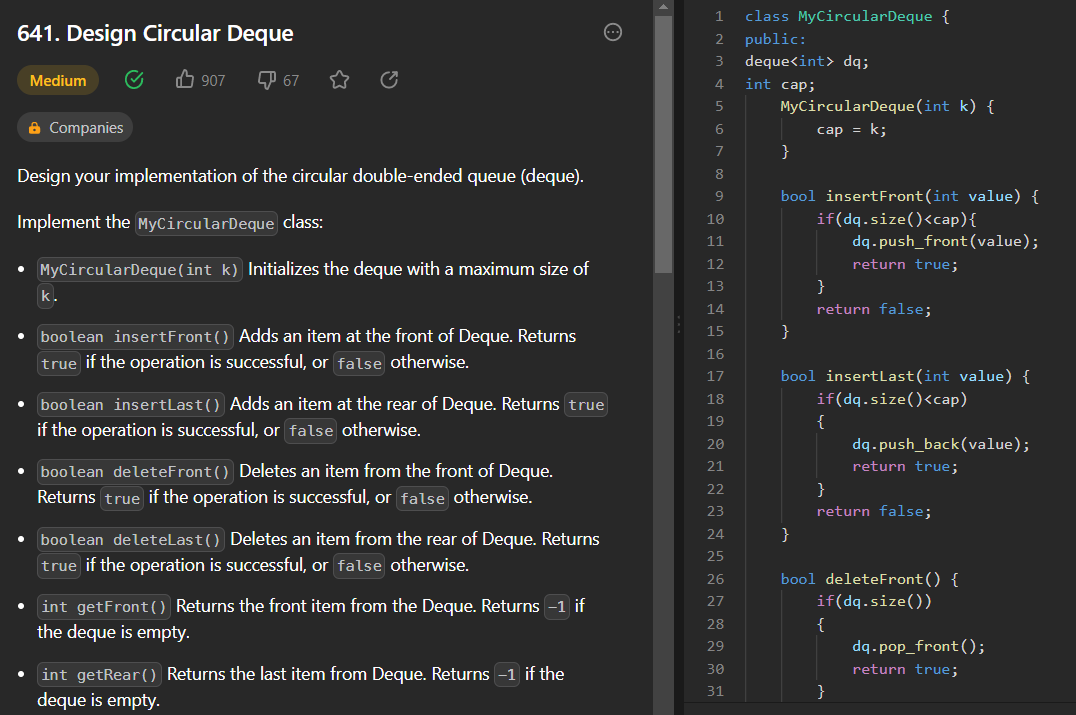Viewport: 1076px width, 715px height.
Task: Open the Companies tag button
Action: tap(75, 128)
